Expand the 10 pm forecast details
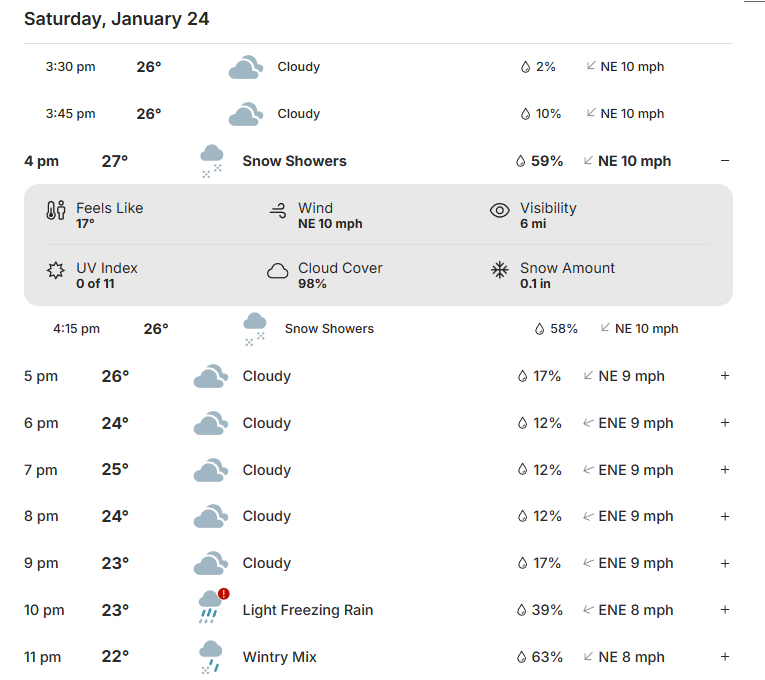The height and width of the screenshot is (680, 765). (725, 610)
